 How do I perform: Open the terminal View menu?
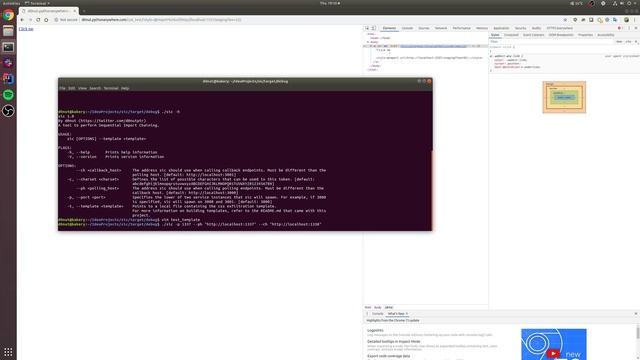point(82,88)
